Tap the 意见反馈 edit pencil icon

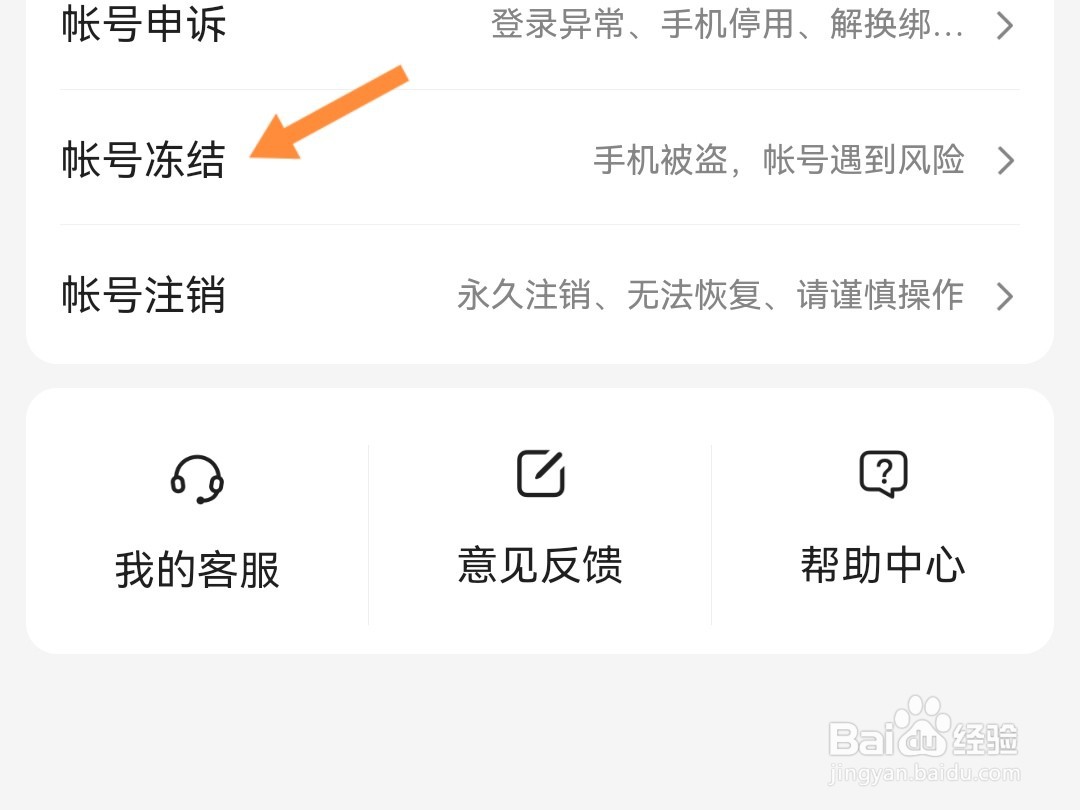(x=541, y=474)
